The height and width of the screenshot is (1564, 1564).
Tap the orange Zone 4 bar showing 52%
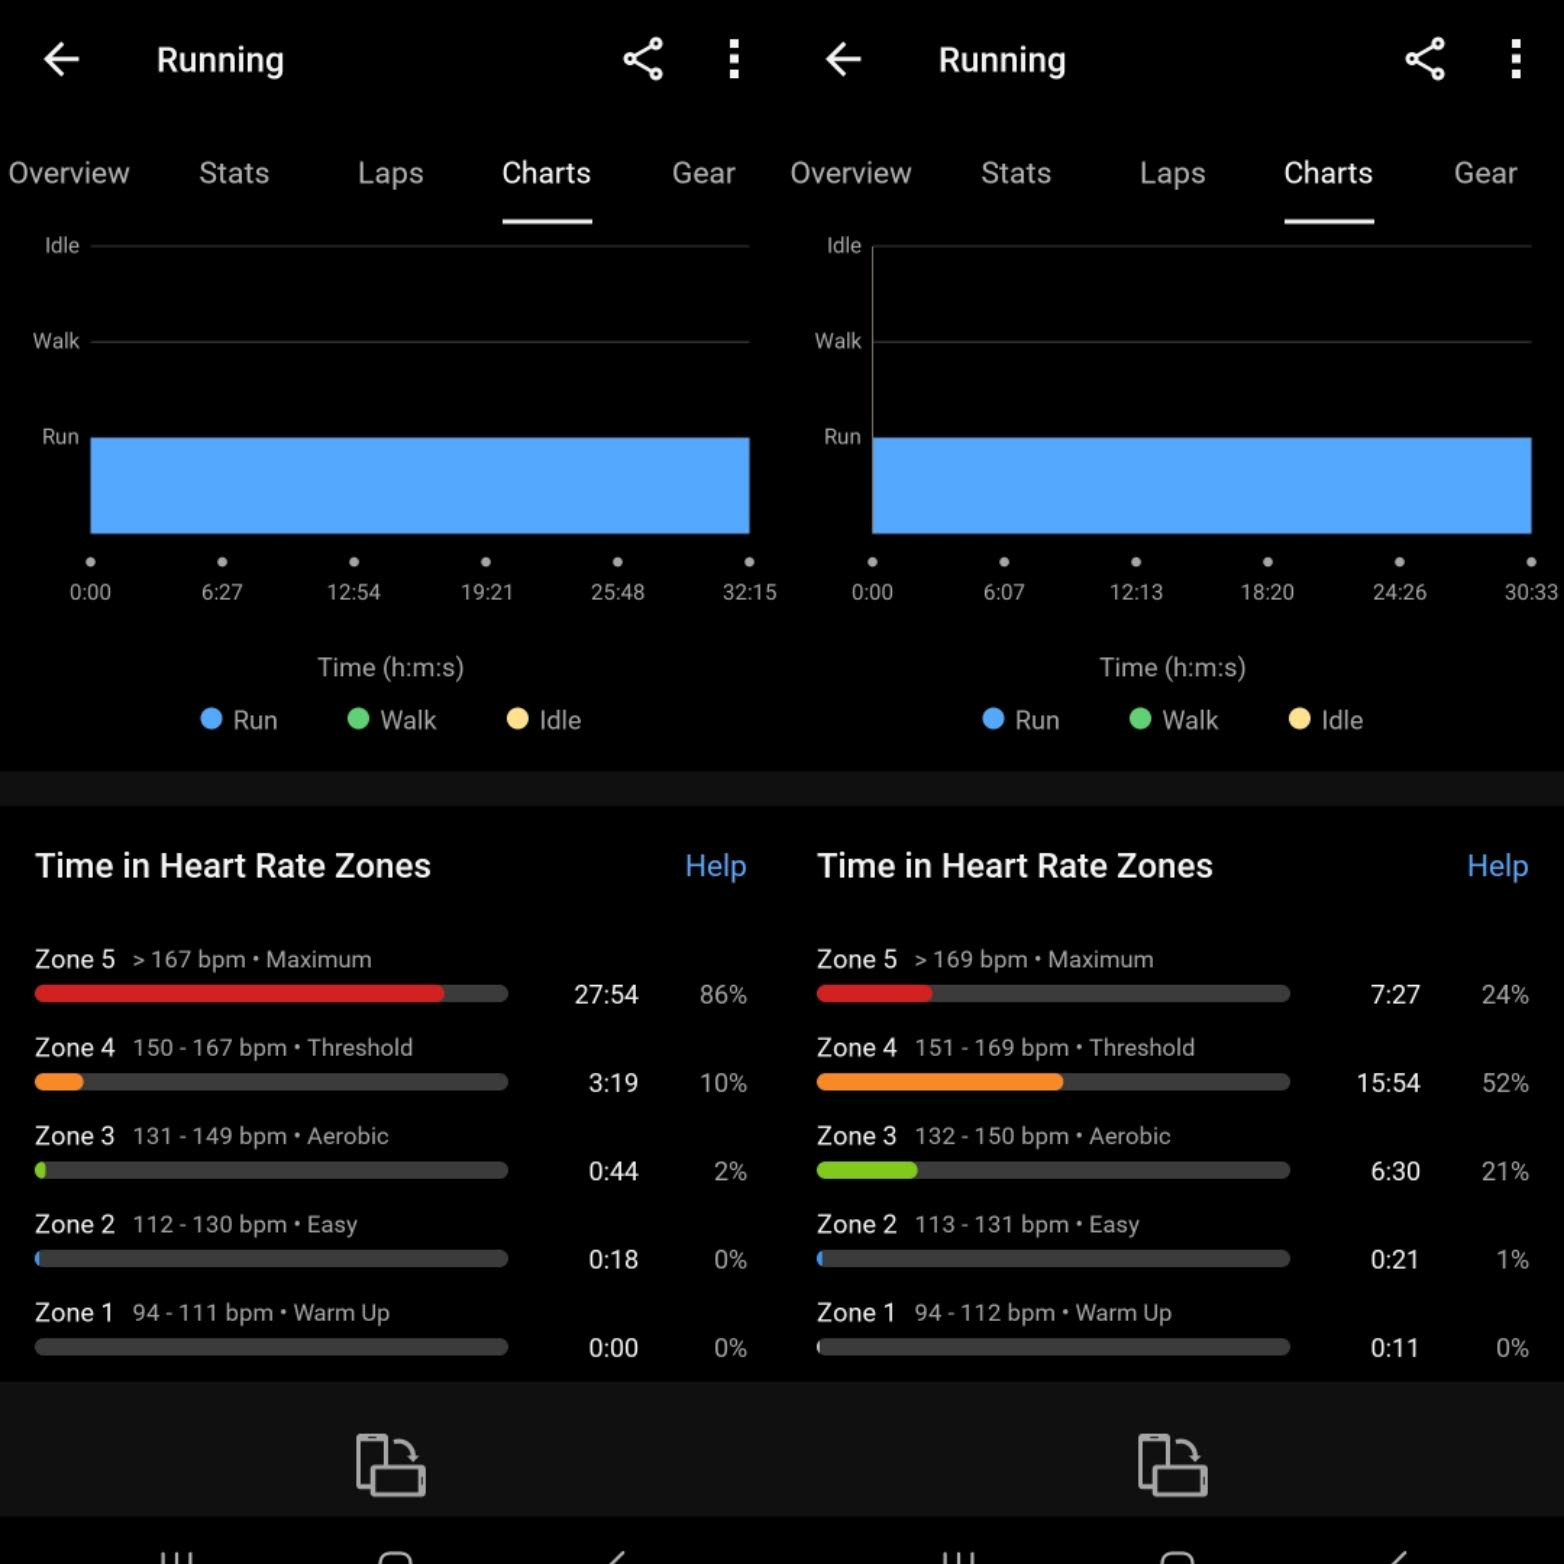click(x=940, y=1082)
